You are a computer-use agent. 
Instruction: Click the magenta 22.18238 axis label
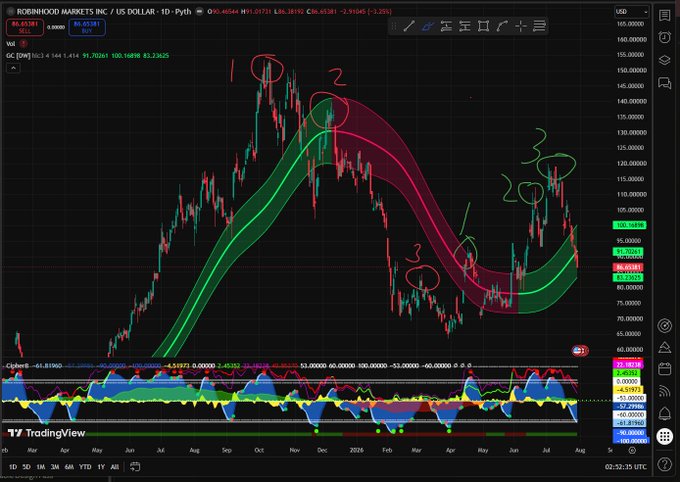coord(627,365)
